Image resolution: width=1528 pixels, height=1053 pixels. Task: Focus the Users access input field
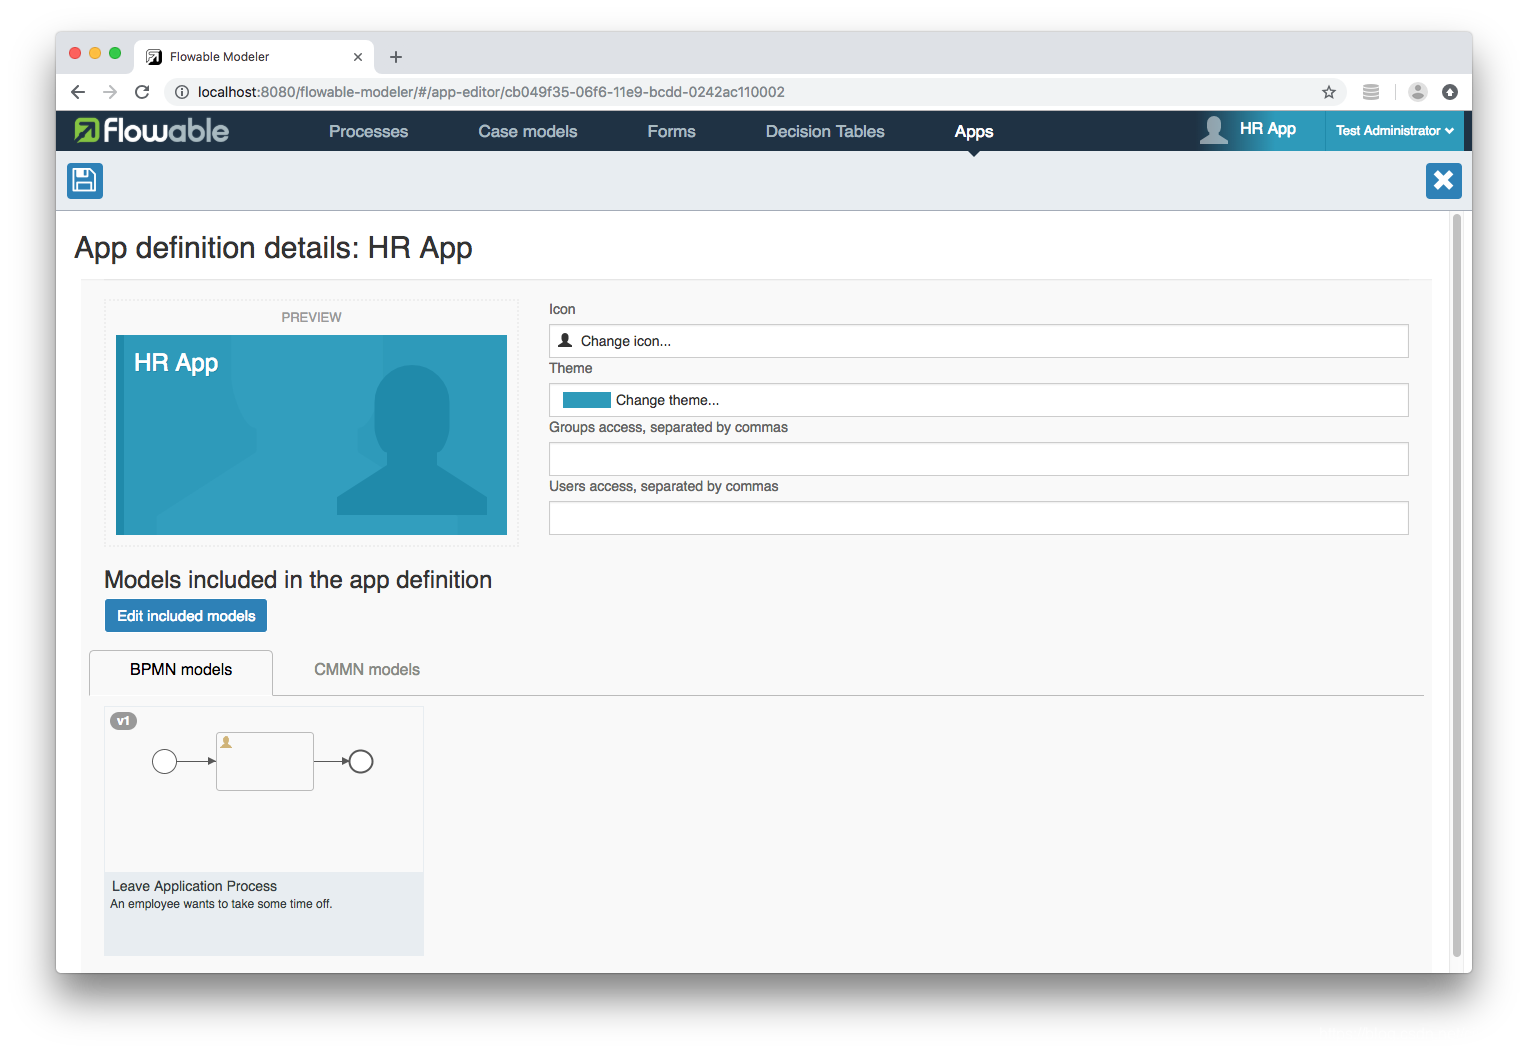tap(979, 518)
